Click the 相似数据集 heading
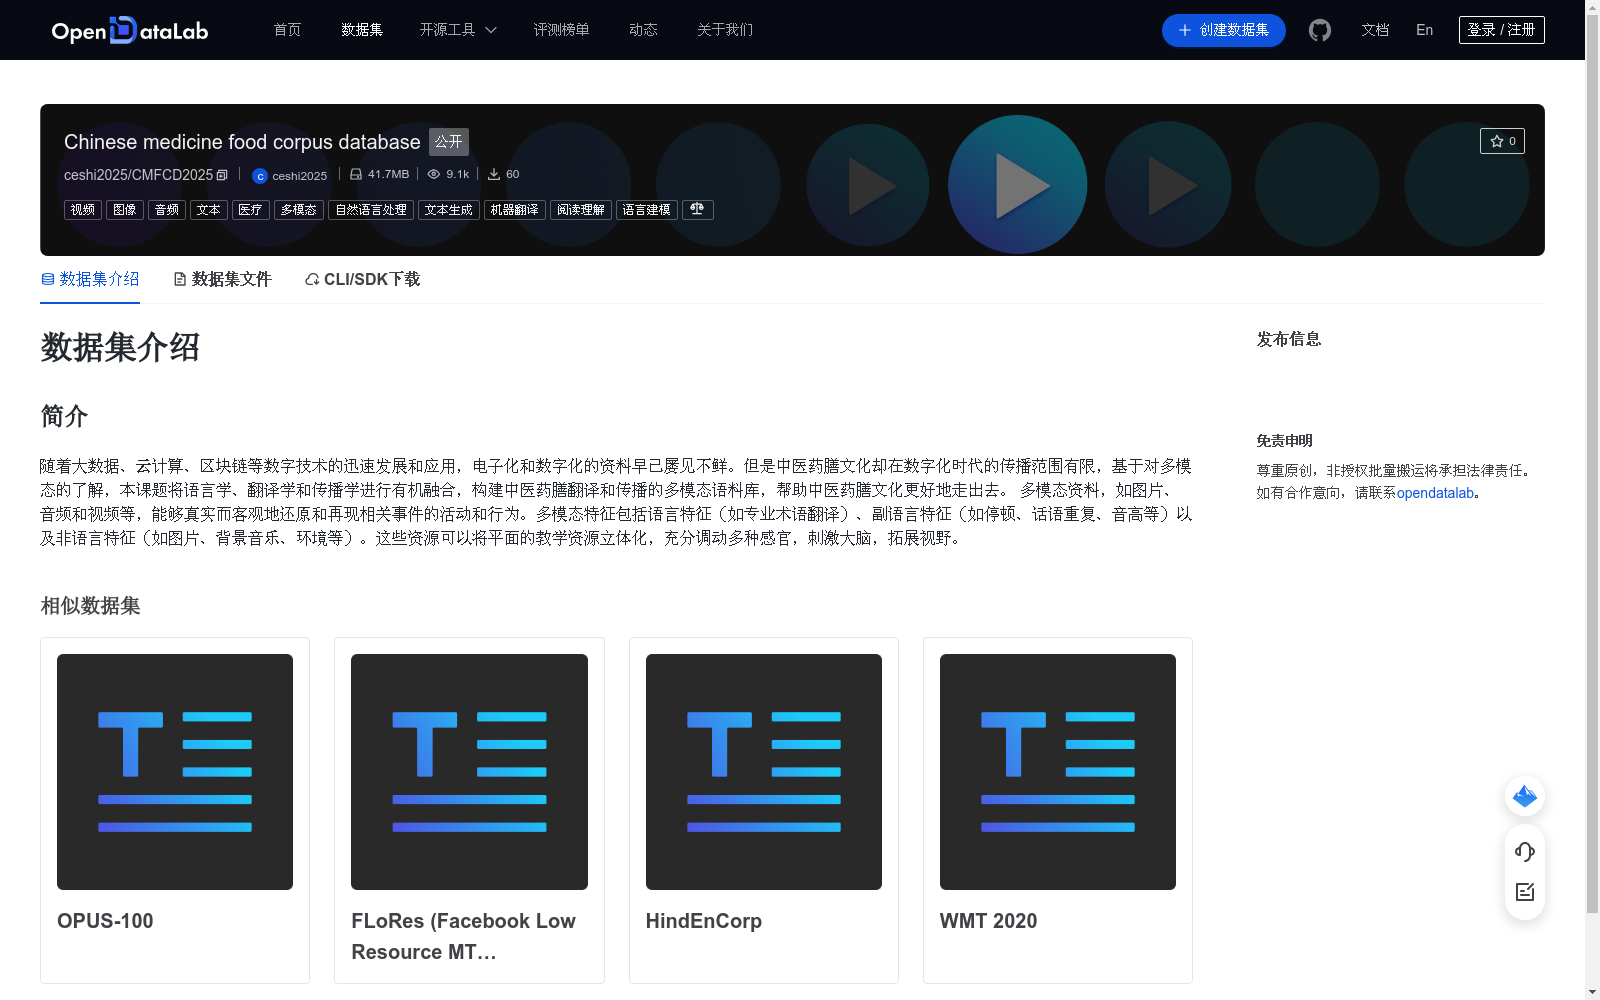 pyautogui.click(x=90, y=606)
